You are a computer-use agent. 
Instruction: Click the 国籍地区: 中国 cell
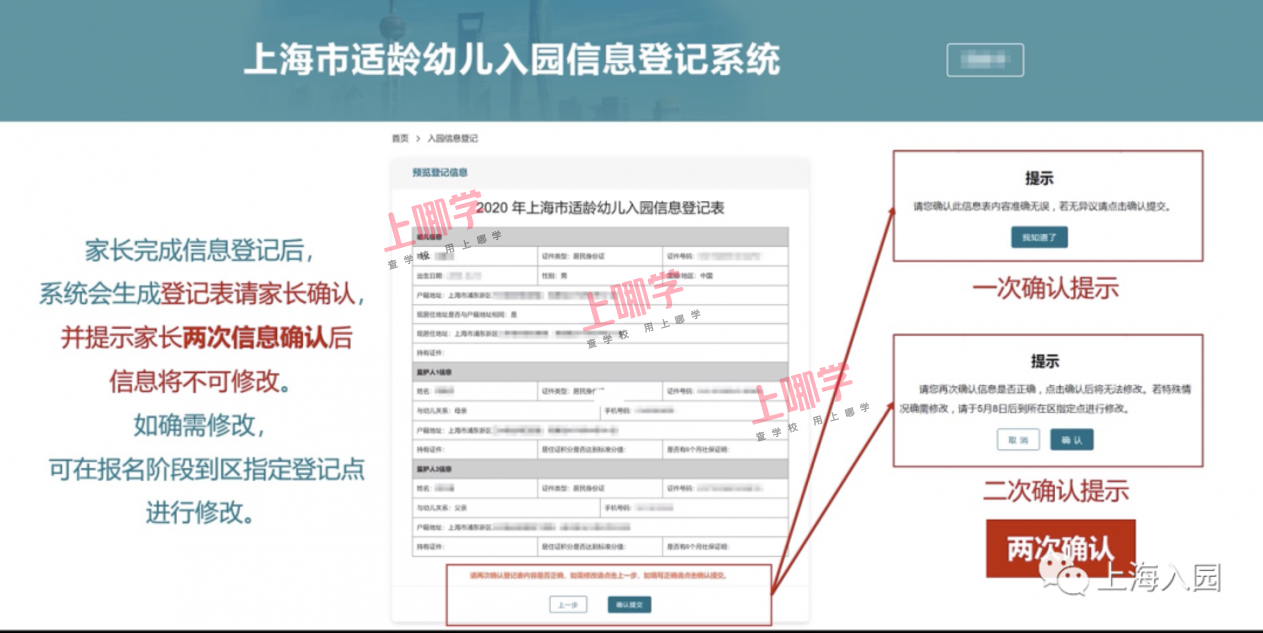click(x=725, y=275)
